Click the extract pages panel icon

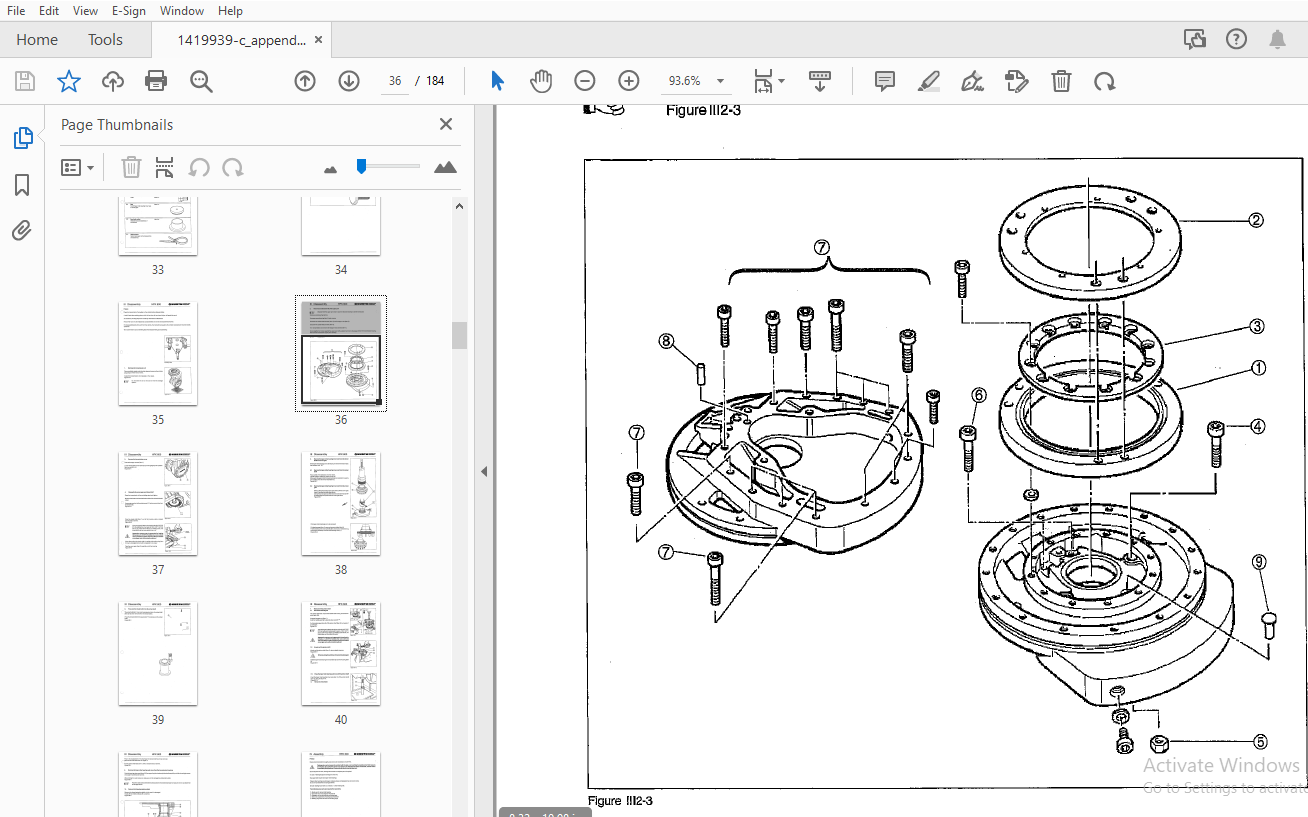(164, 168)
